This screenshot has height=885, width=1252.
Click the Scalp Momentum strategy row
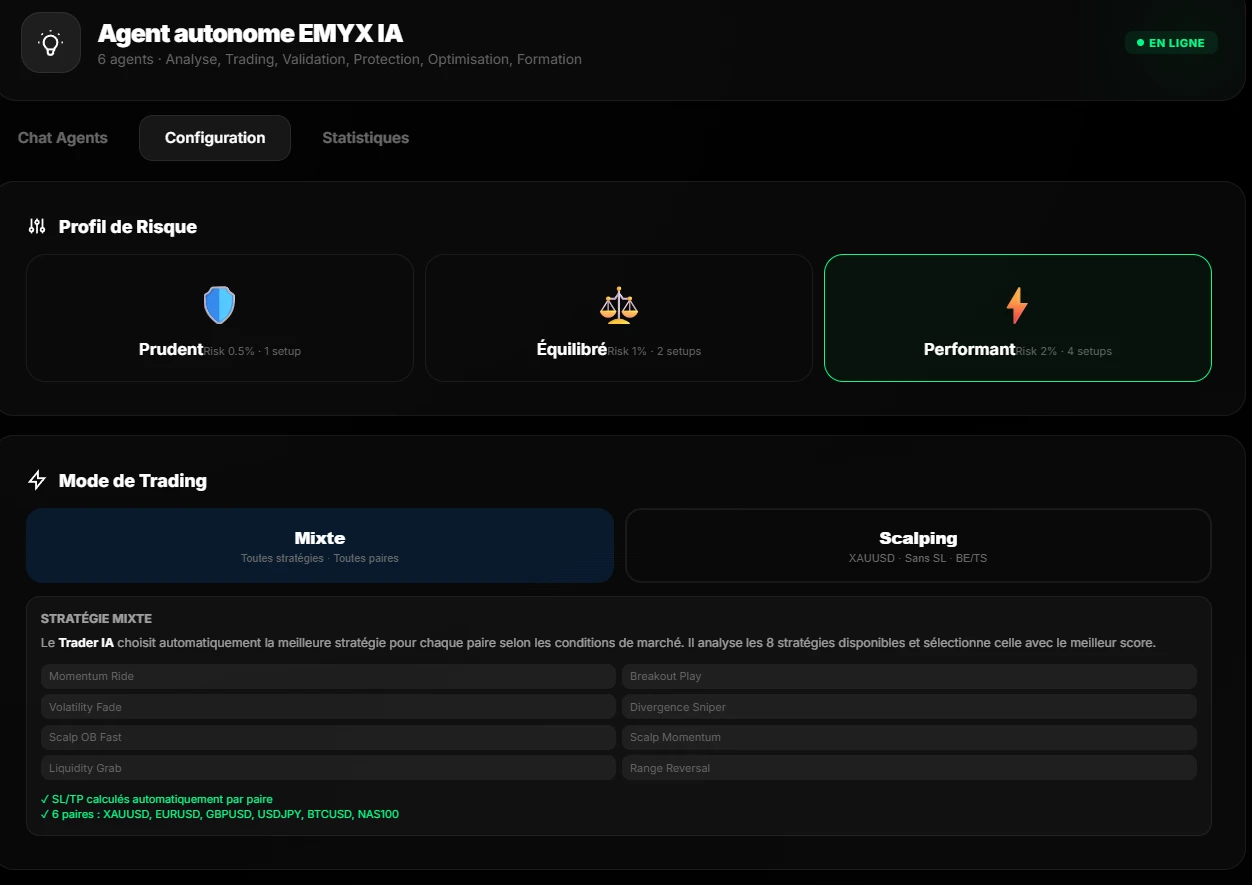(x=909, y=737)
